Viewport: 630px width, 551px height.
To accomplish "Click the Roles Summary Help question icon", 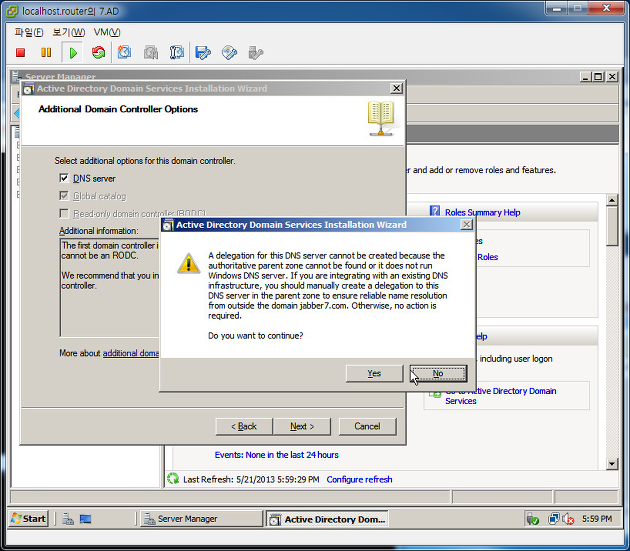I will tap(435, 211).
